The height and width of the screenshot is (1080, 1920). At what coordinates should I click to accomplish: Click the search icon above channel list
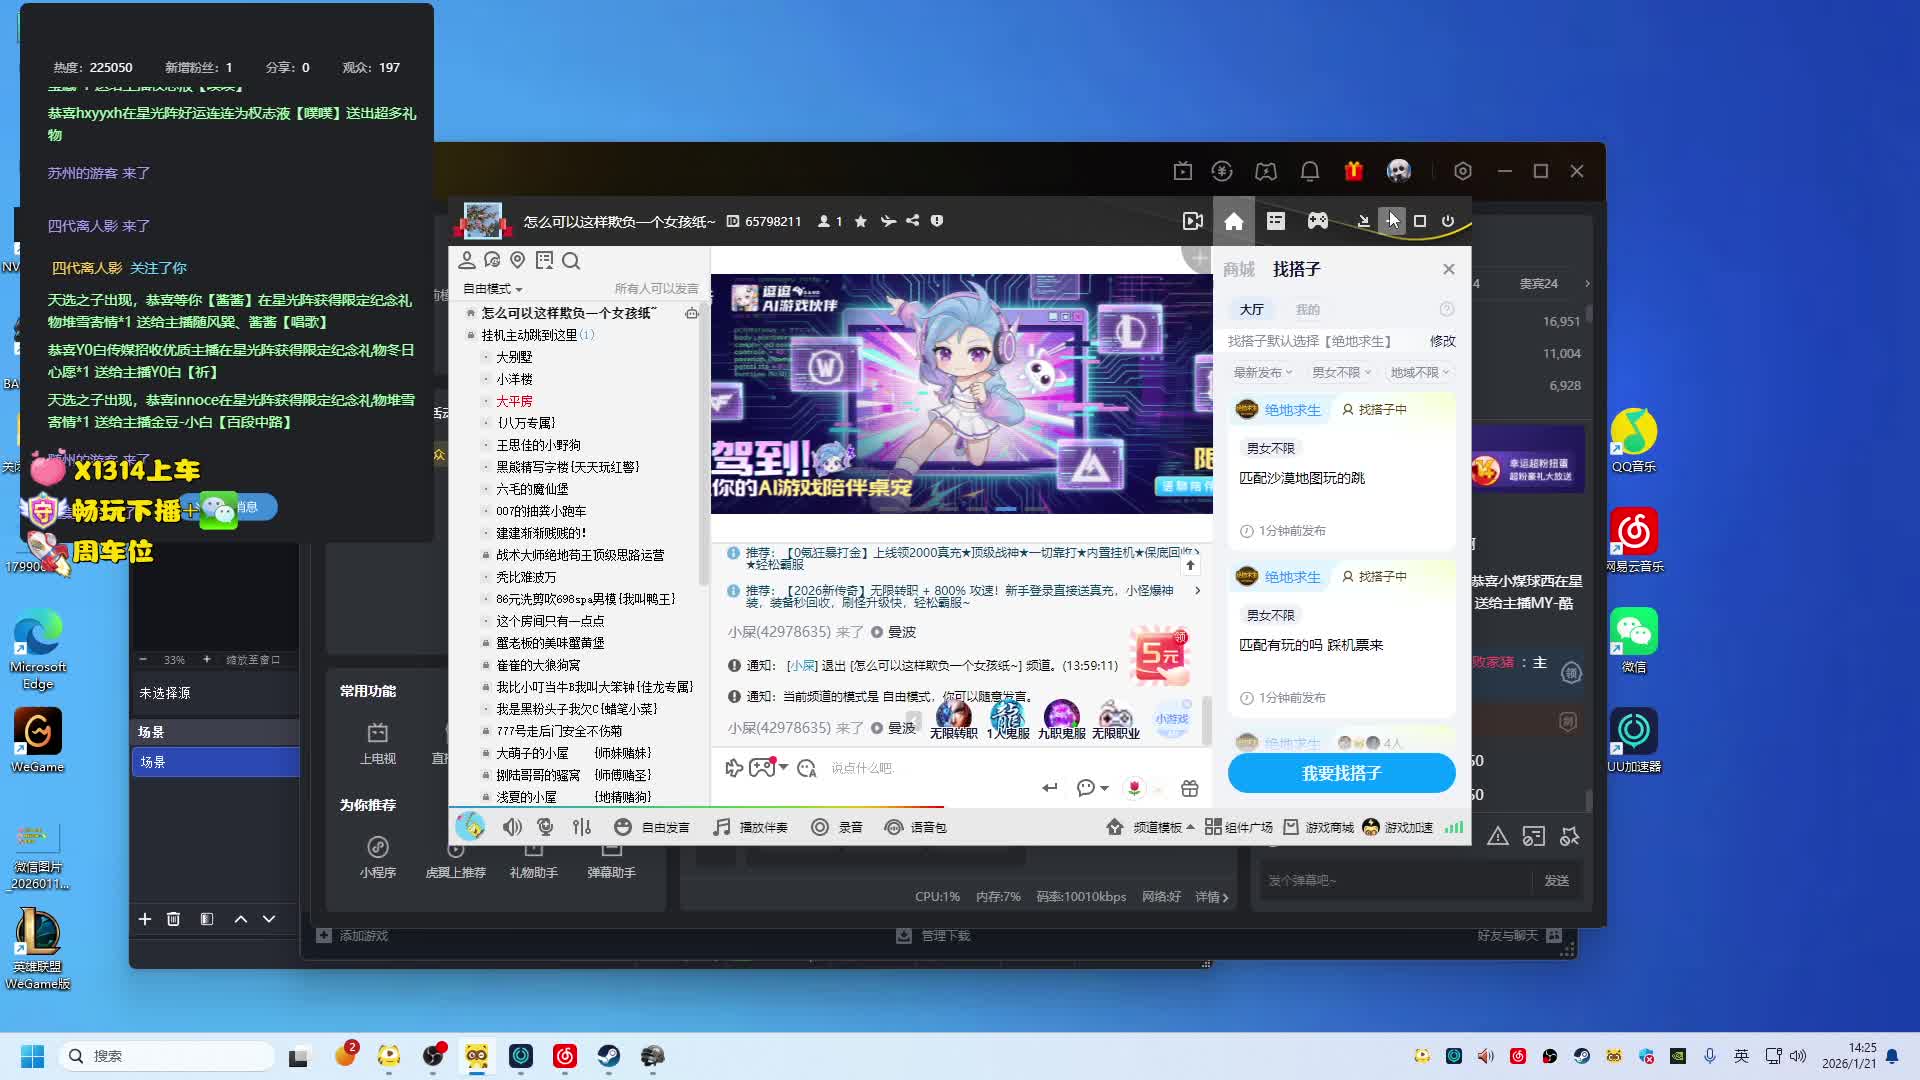click(571, 261)
